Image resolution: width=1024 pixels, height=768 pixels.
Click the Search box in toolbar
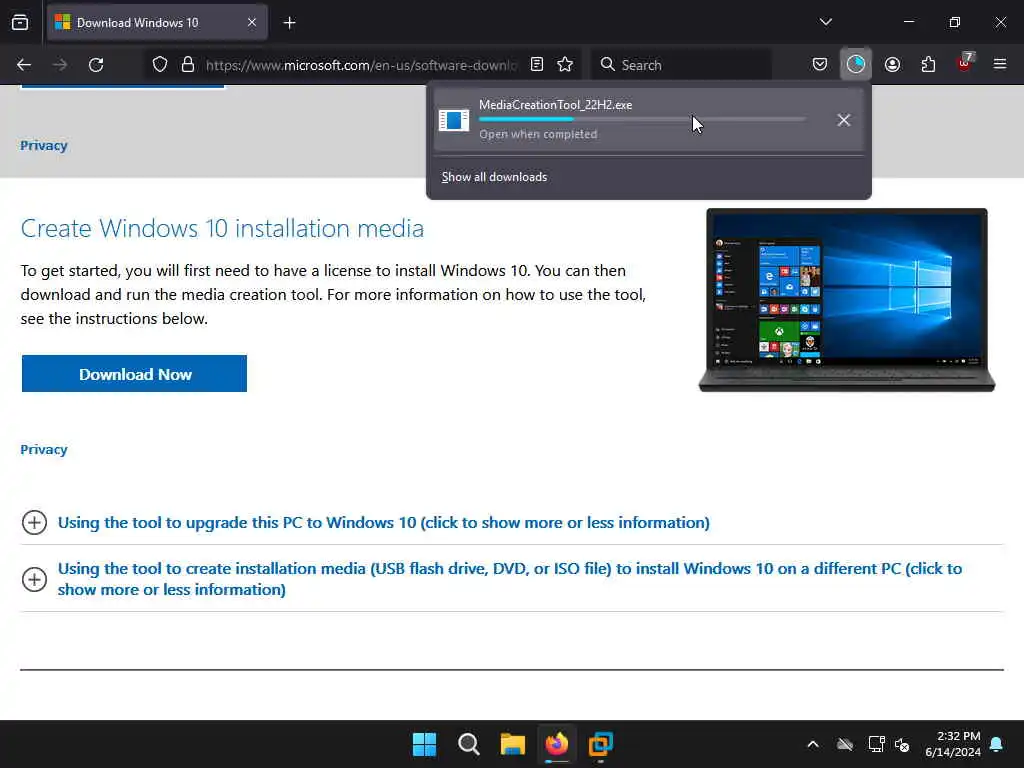(681, 65)
